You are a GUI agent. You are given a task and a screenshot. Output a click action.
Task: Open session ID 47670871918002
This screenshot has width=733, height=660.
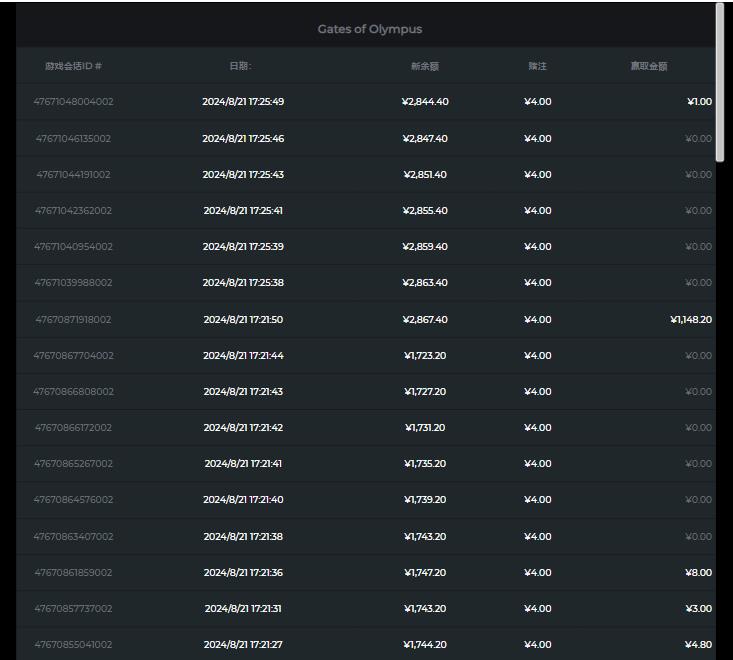click(73, 320)
